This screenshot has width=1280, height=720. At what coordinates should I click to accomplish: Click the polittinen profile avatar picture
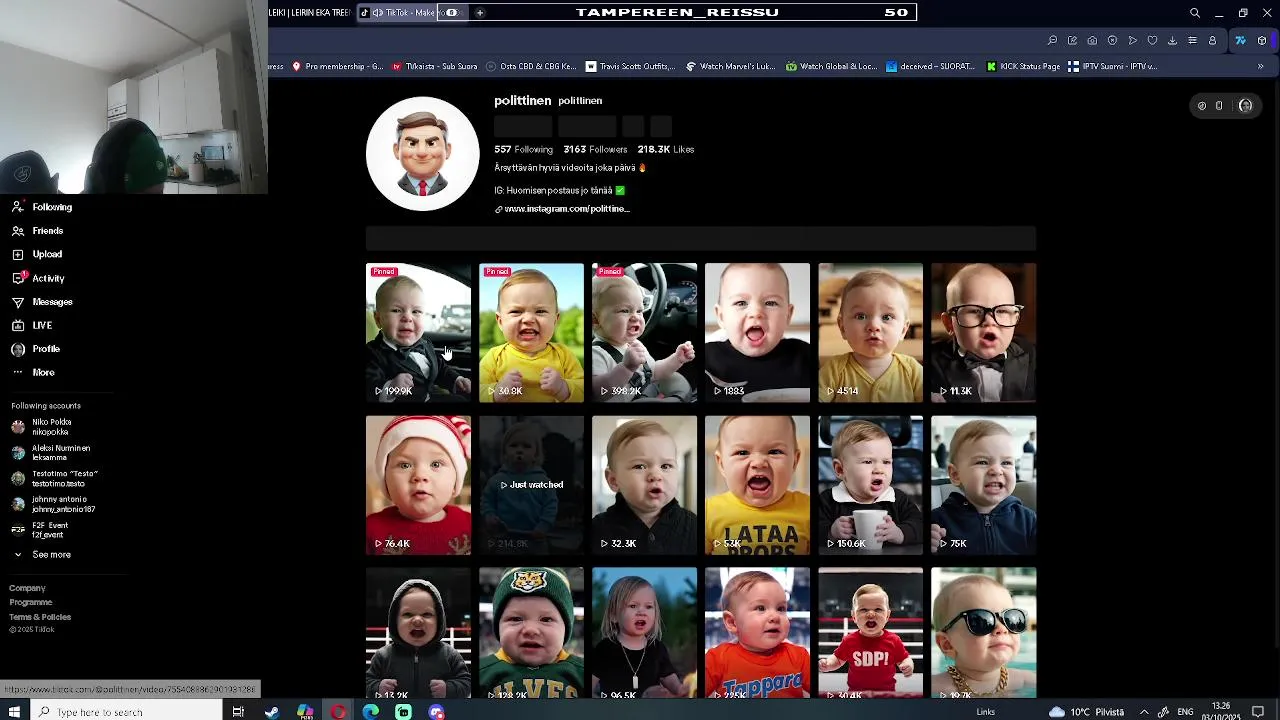click(423, 154)
